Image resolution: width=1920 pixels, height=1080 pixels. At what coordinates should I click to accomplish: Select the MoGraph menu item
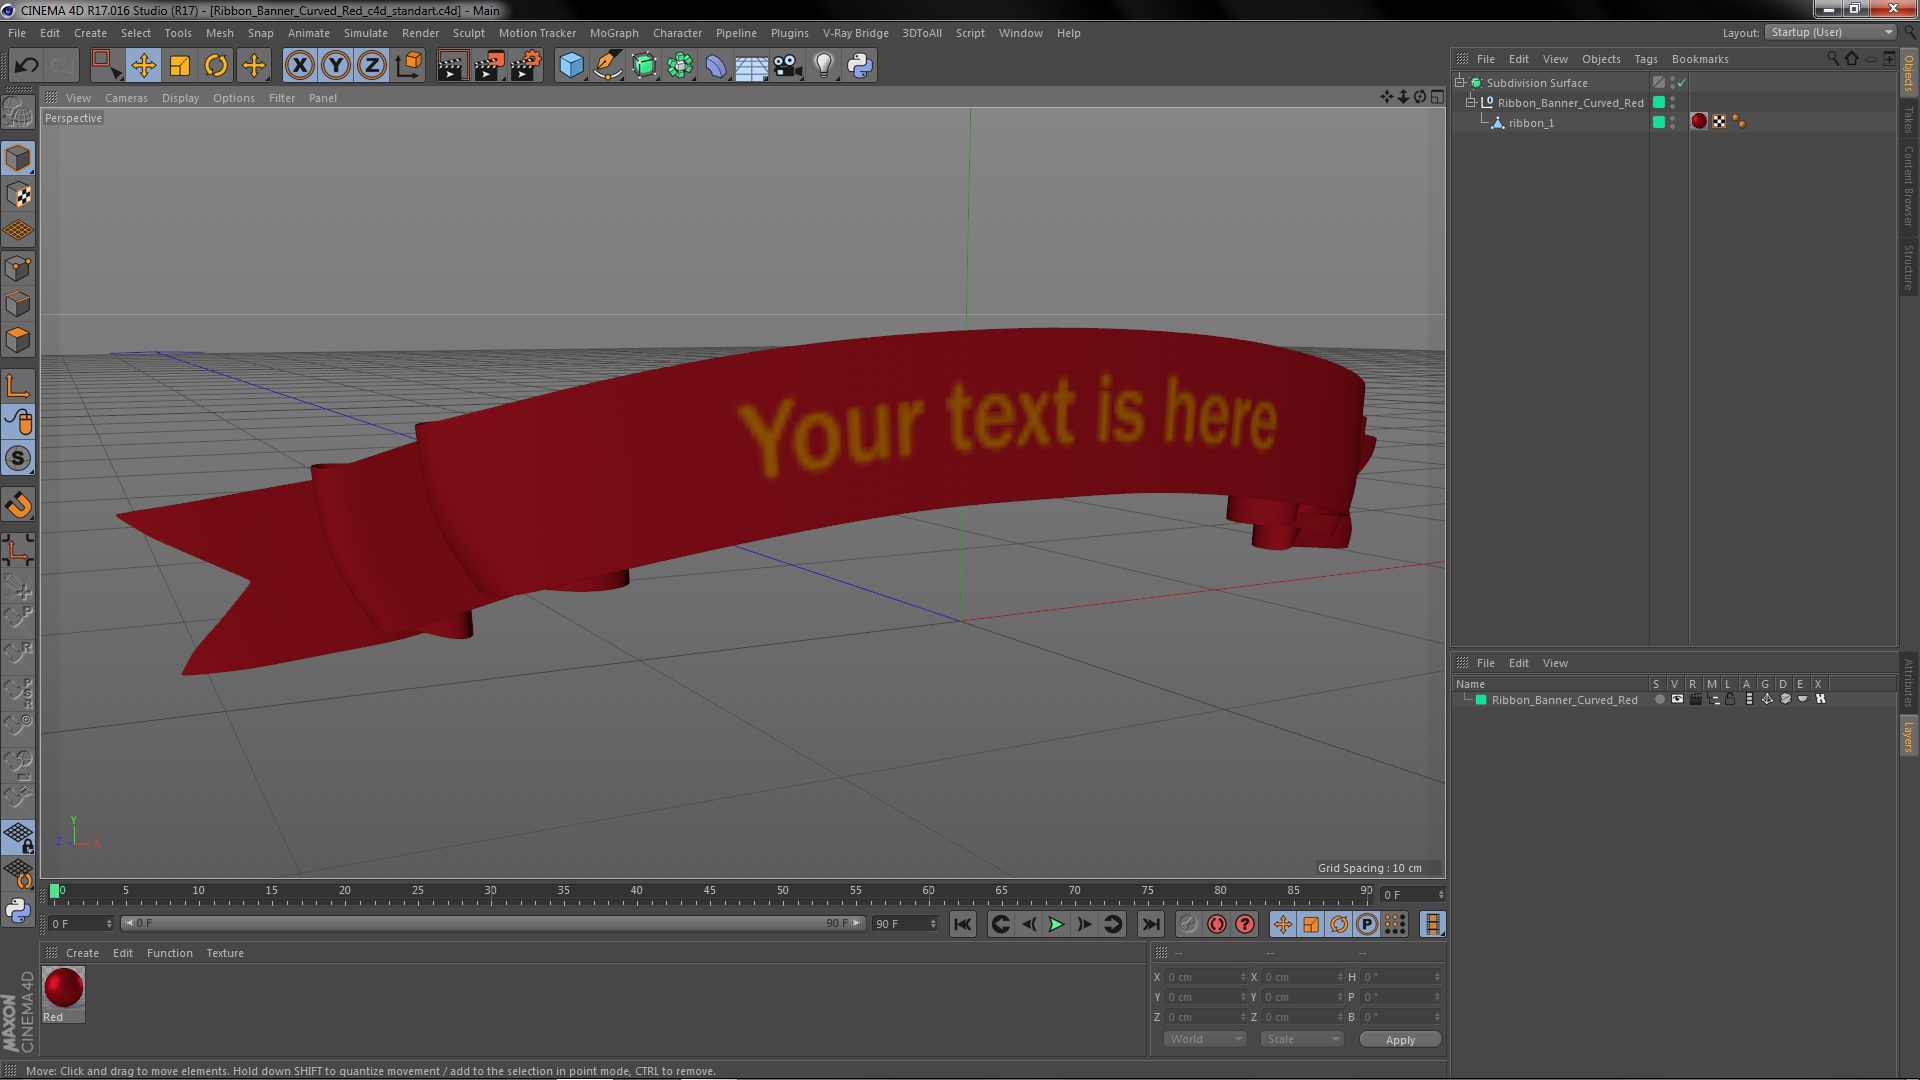point(613,32)
